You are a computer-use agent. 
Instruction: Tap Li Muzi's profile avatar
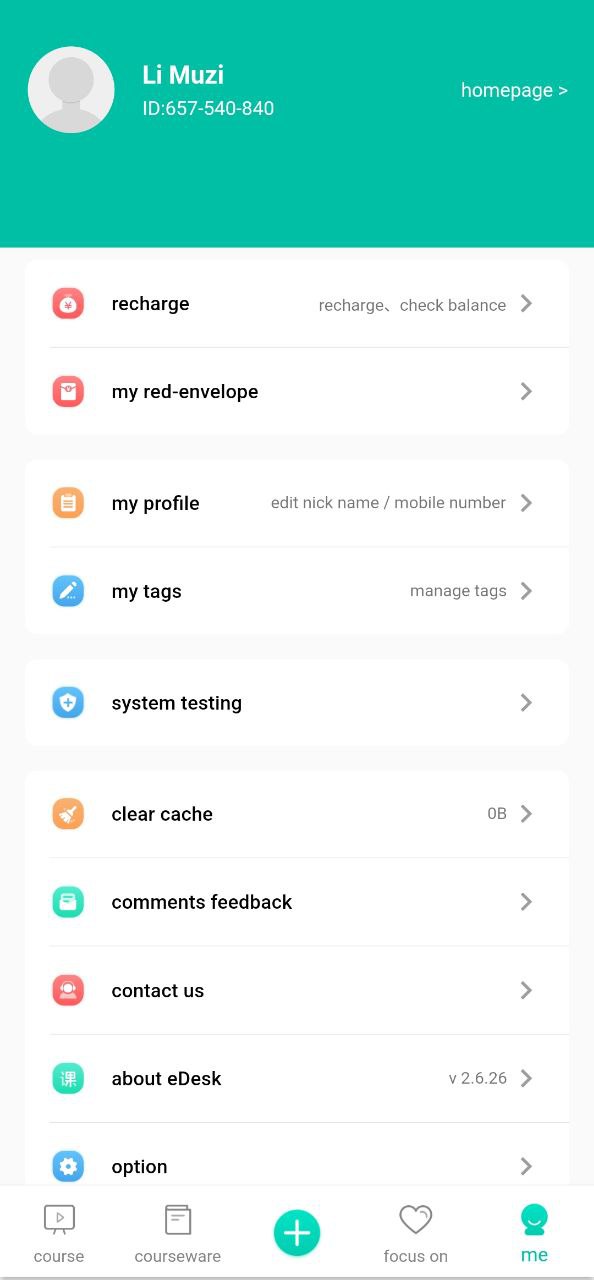(71, 90)
